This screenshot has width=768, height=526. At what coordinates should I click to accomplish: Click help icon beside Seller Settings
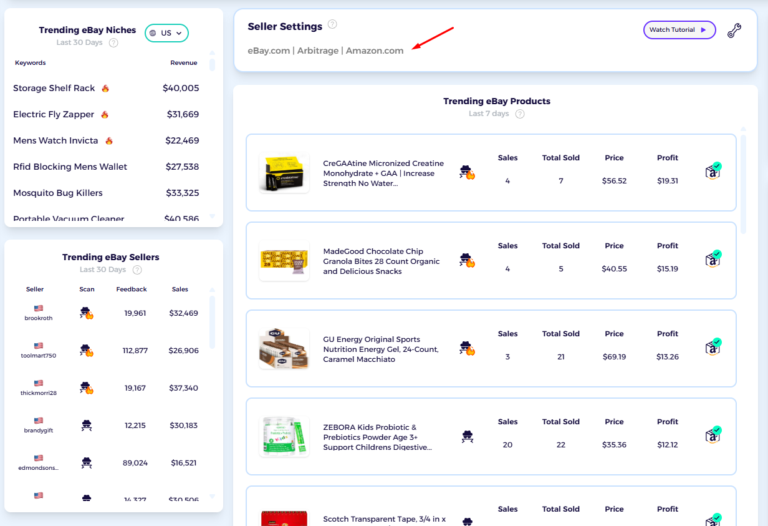332,24
